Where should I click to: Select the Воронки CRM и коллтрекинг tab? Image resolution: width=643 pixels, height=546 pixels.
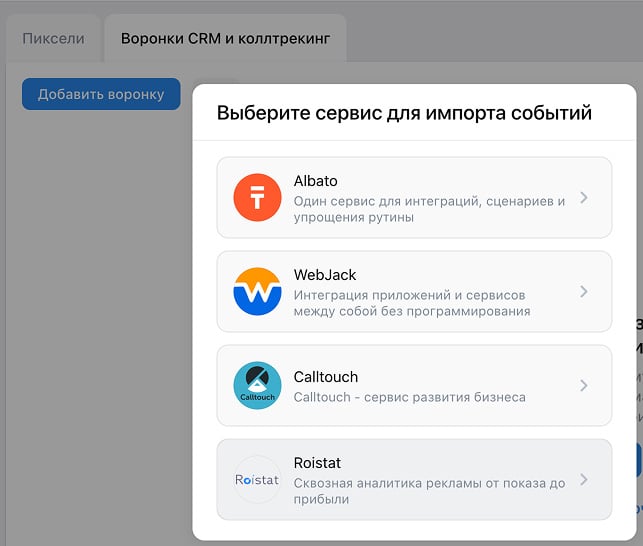pyautogui.click(x=225, y=39)
